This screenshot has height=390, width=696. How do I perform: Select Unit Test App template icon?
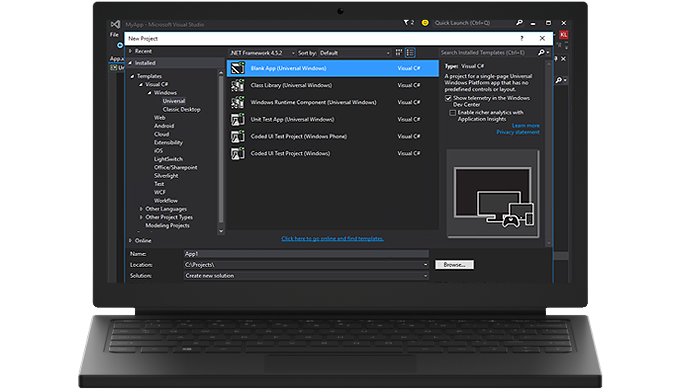point(237,119)
